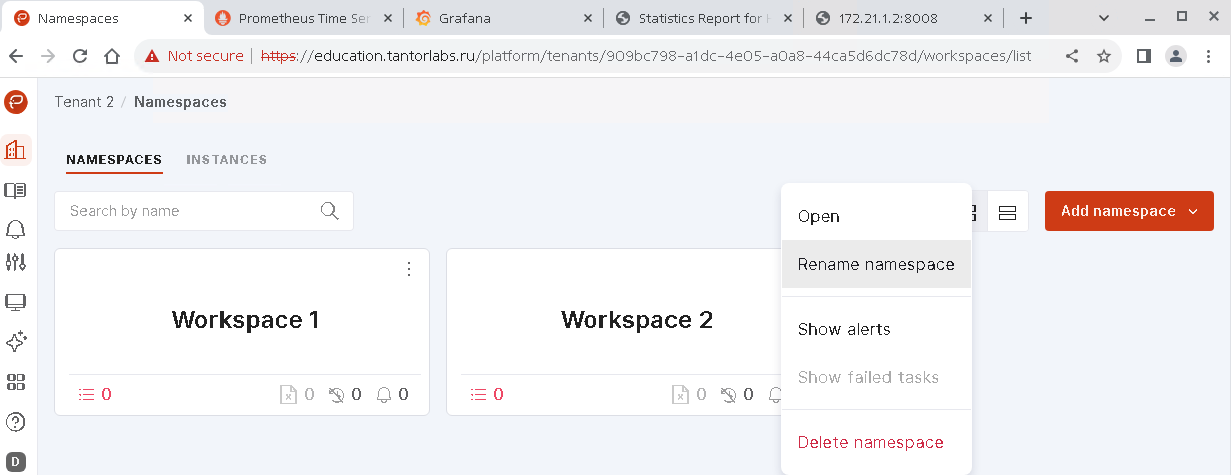Click the Search by name field
The width and height of the screenshot is (1231, 475).
(190, 211)
